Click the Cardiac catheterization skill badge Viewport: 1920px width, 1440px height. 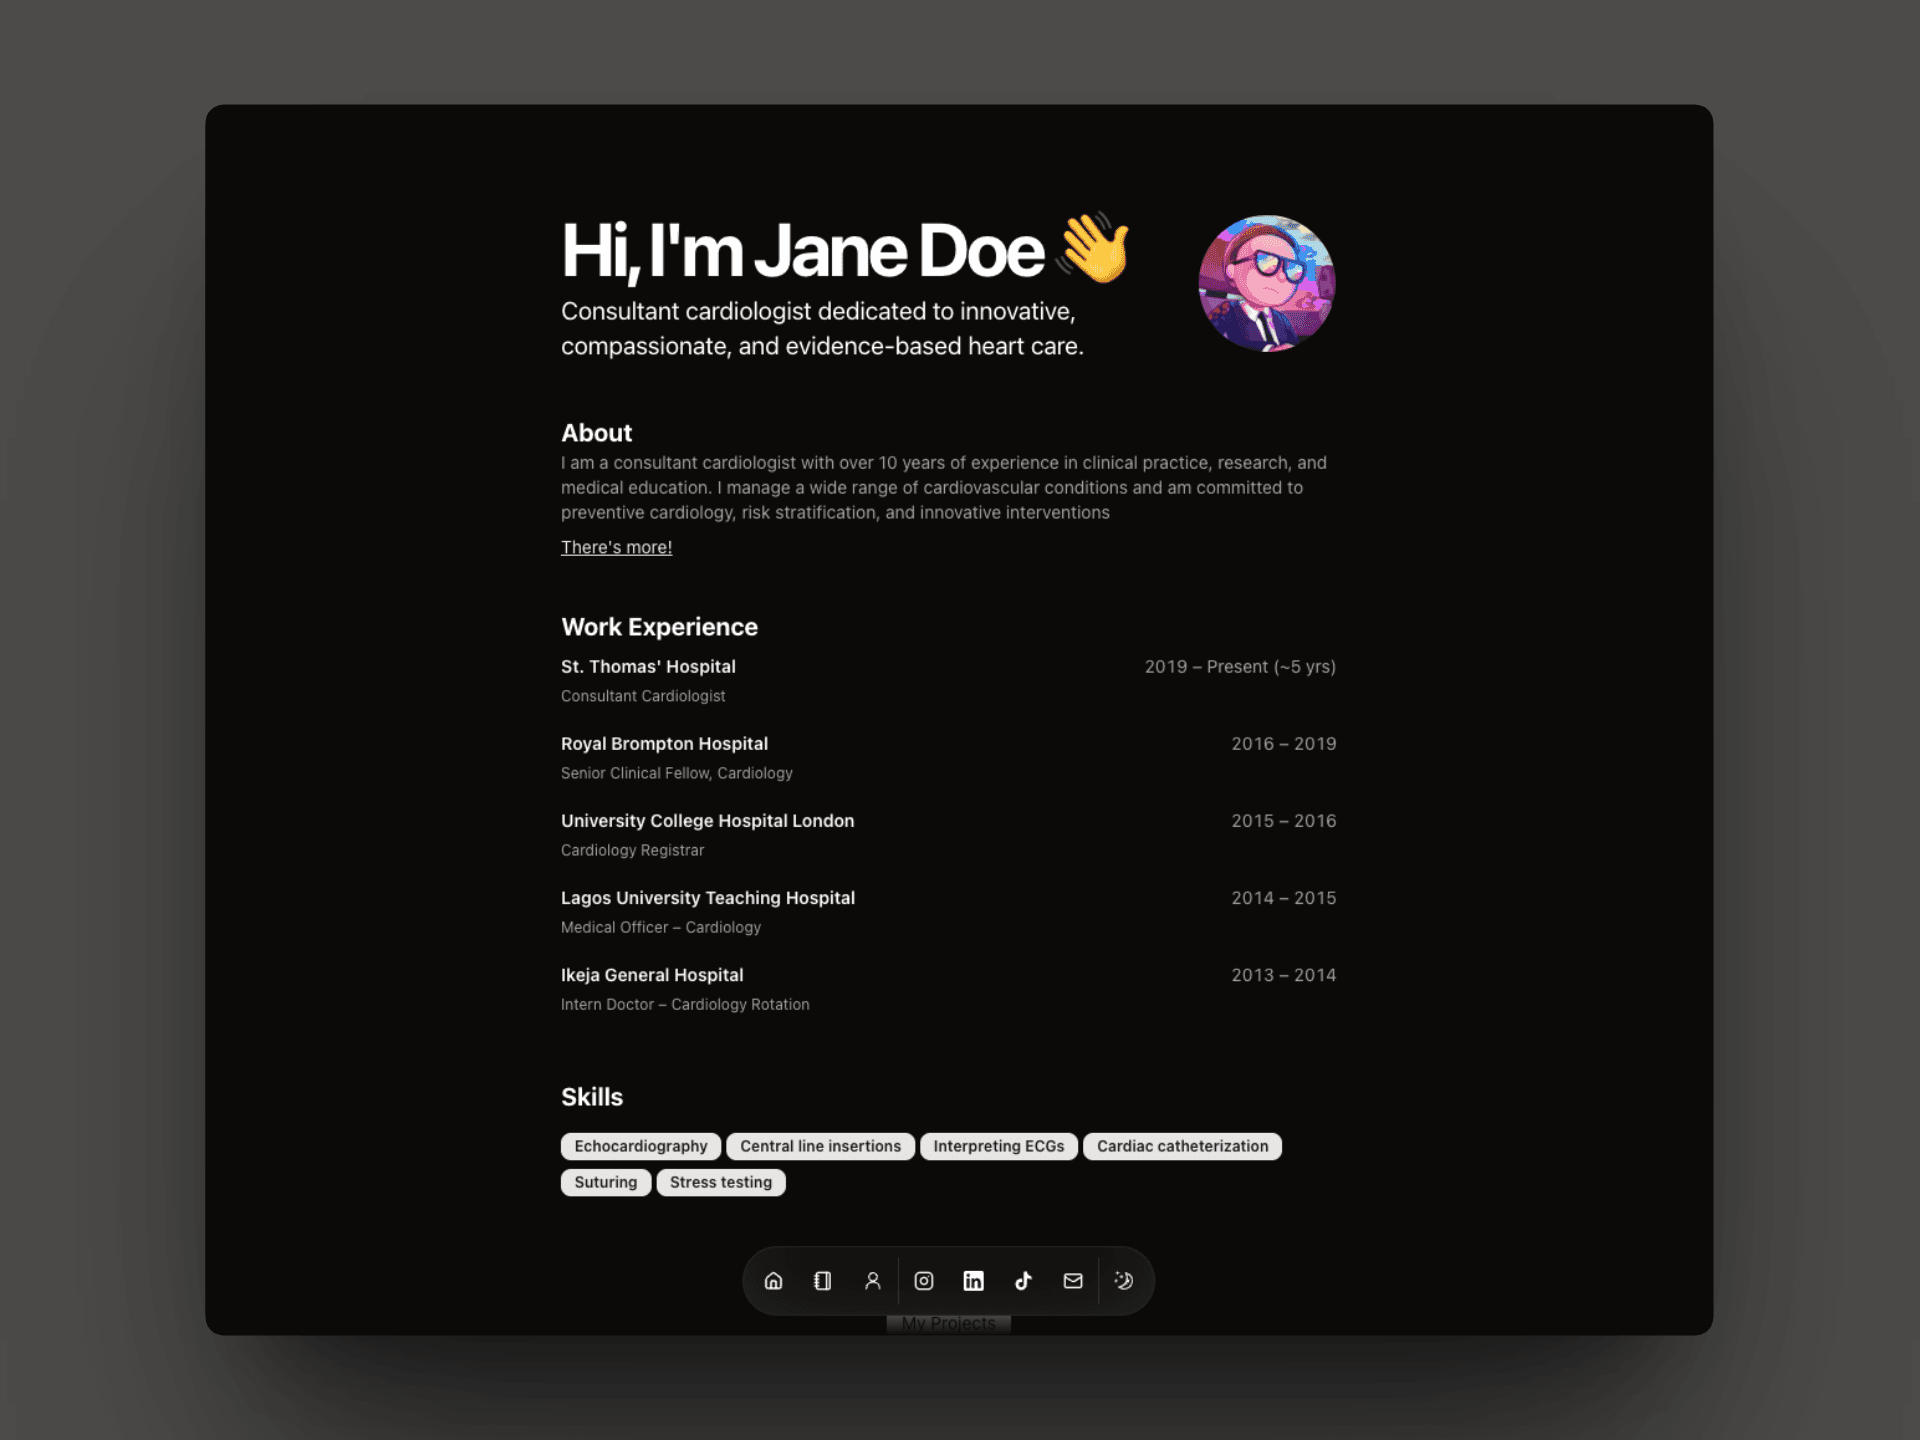pyautogui.click(x=1182, y=1146)
